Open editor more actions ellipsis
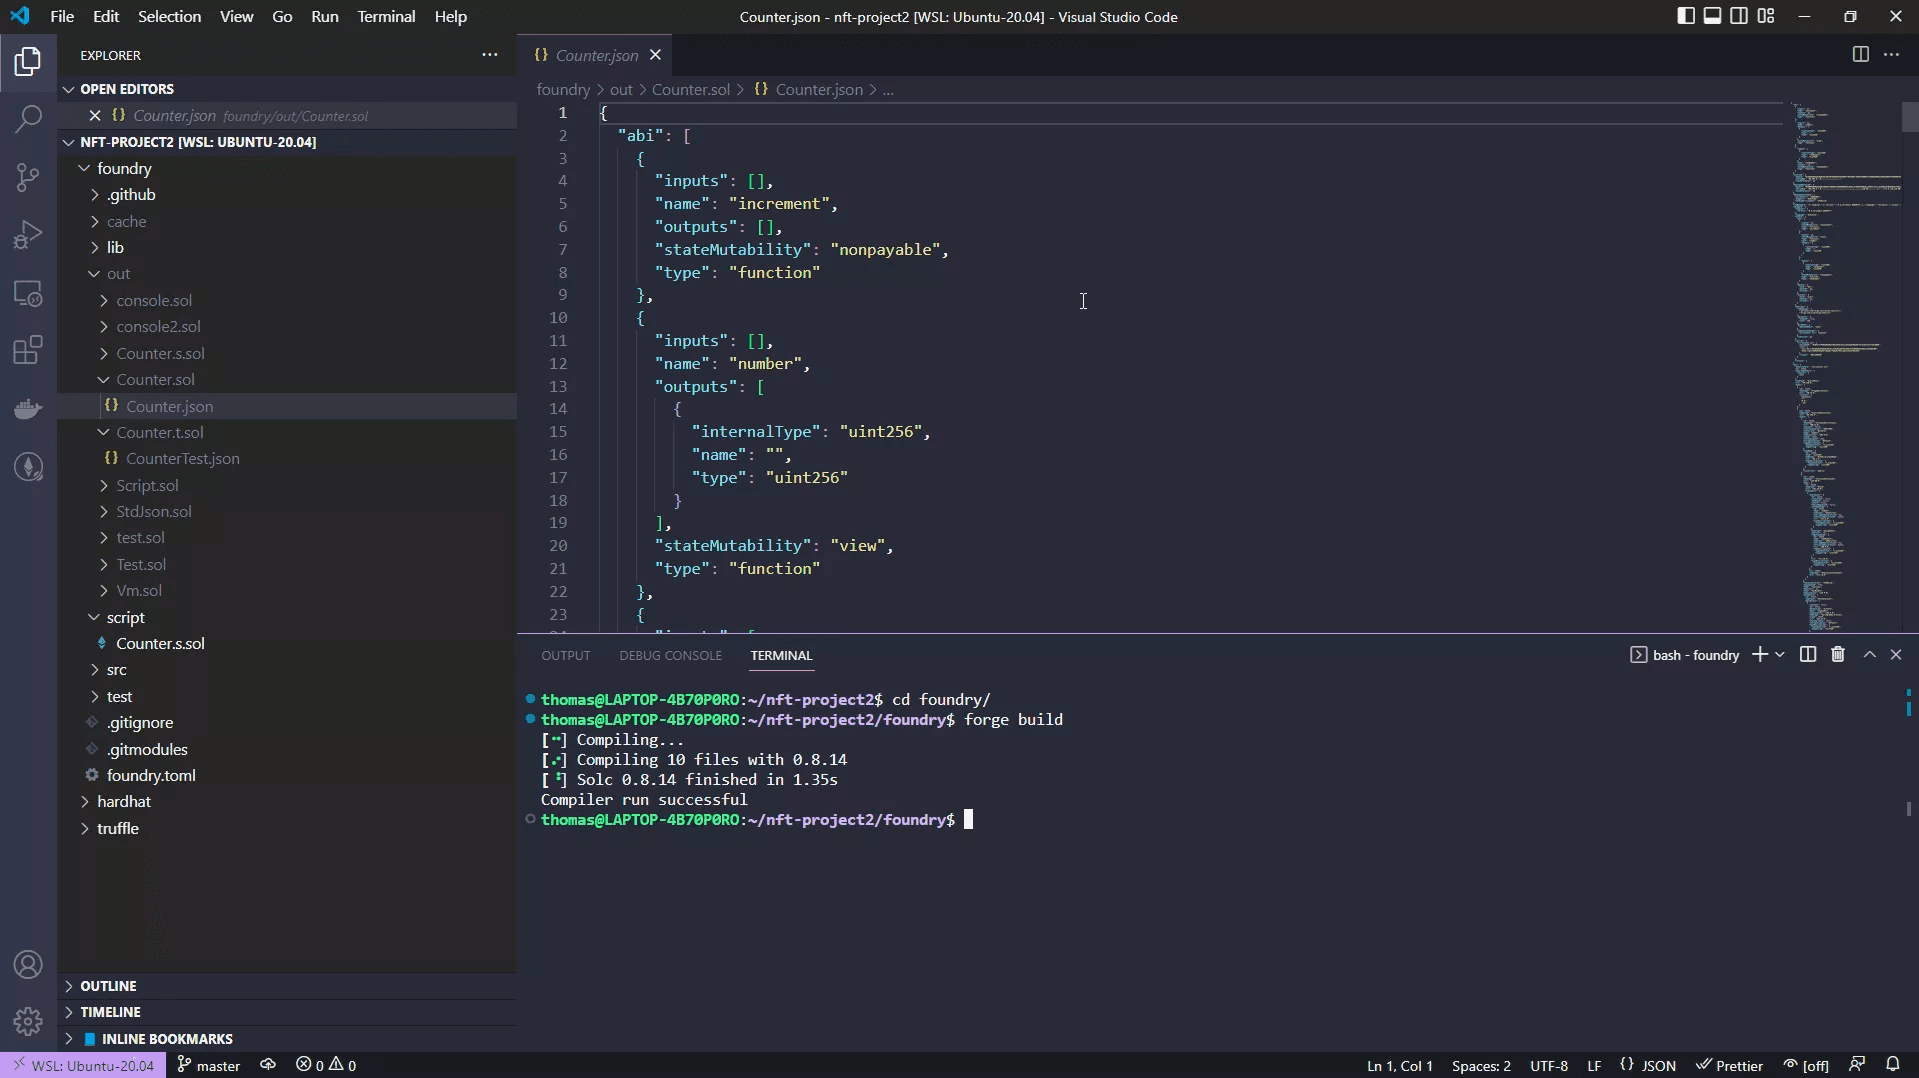Viewport: 1919px width, 1078px height. pyautogui.click(x=1891, y=55)
